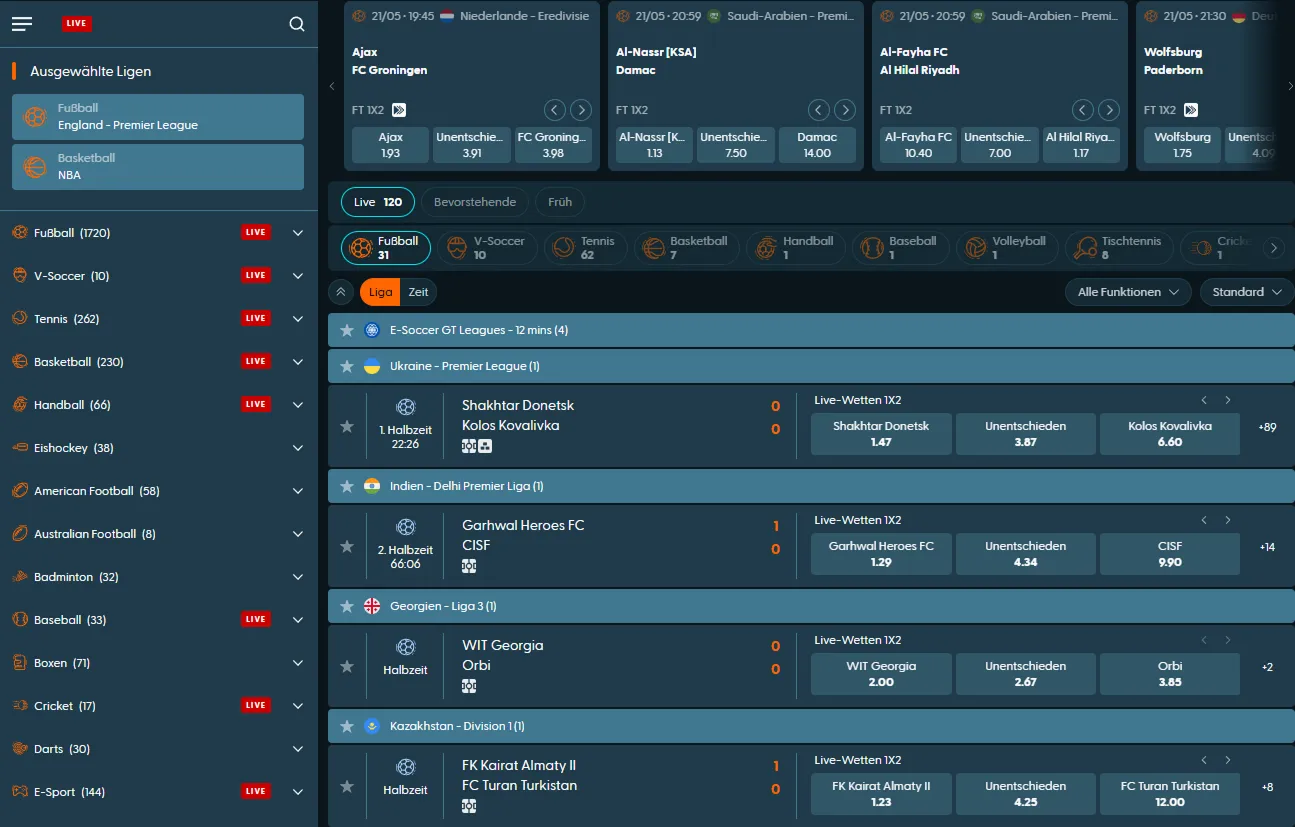This screenshot has height=827, width=1295.
Task: Open statistics icon for WIT Georgia match
Action: point(469,686)
